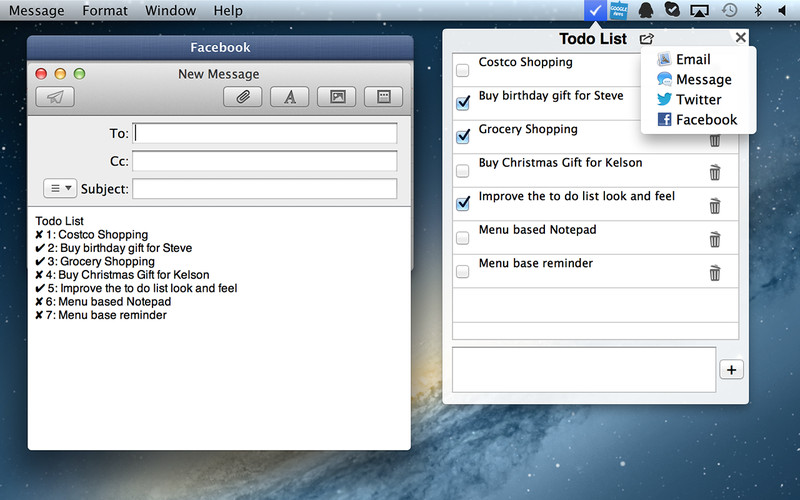800x500 pixels.
Task: Click the '1: Costco Shopping' message line
Action: point(92,235)
